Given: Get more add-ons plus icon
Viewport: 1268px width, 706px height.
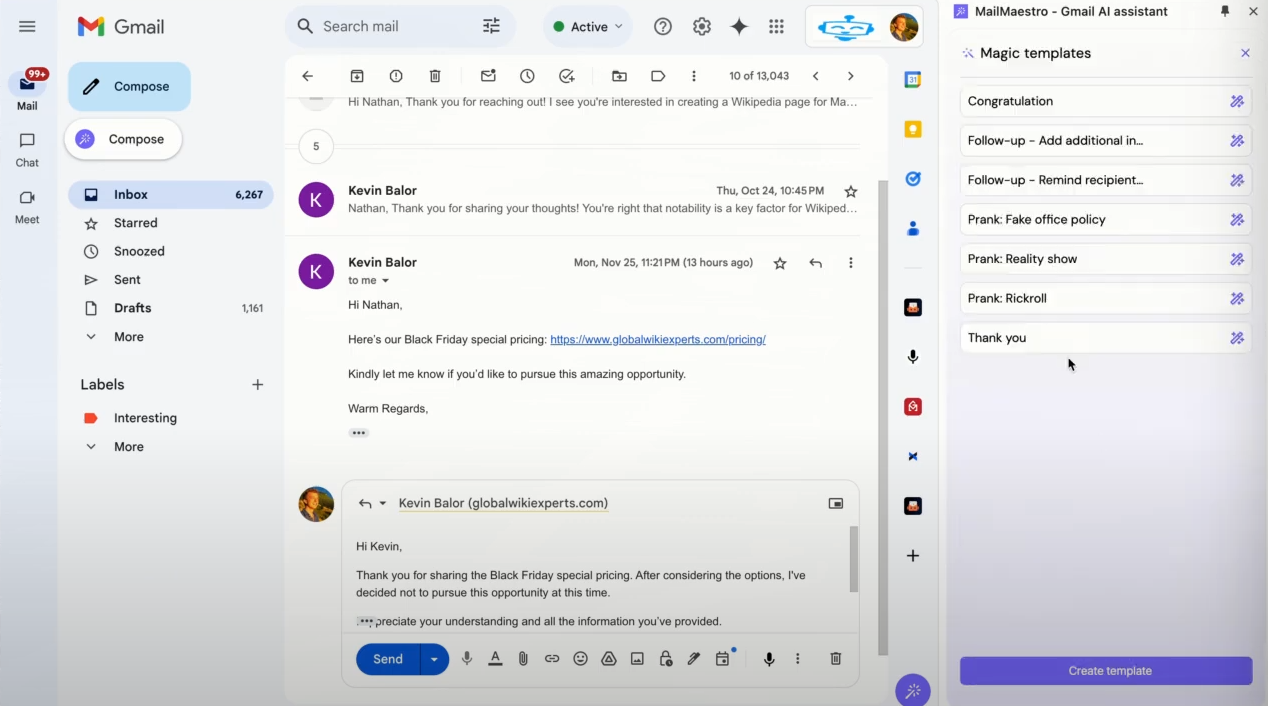Looking at the screenshot, I should coord(913,556).
